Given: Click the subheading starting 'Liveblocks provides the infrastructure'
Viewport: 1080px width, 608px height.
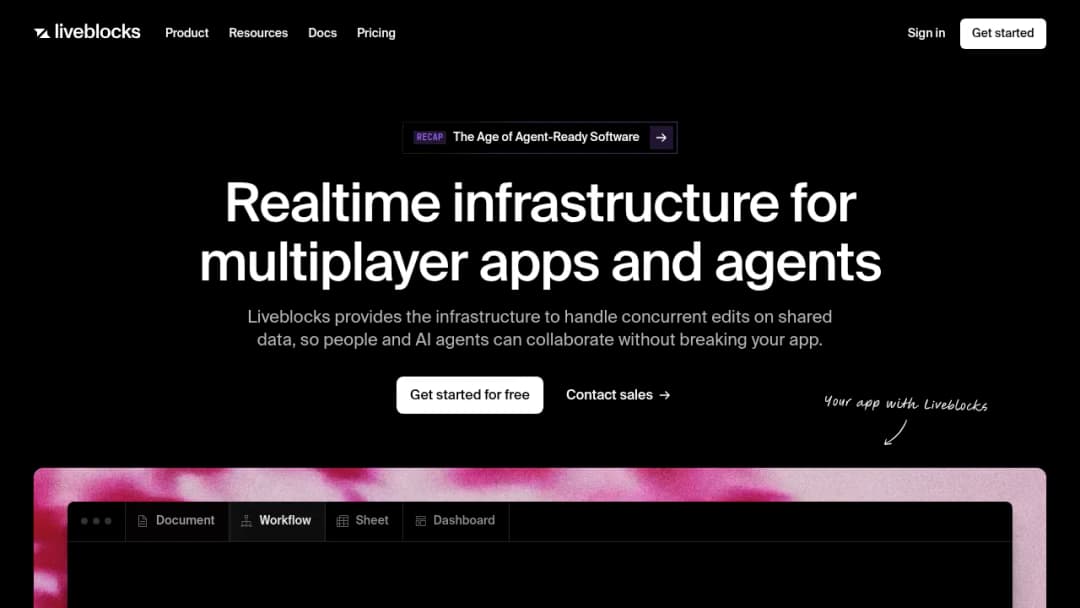Looking at the screenshot, I should pyautogui.click(x=540, y=328).
